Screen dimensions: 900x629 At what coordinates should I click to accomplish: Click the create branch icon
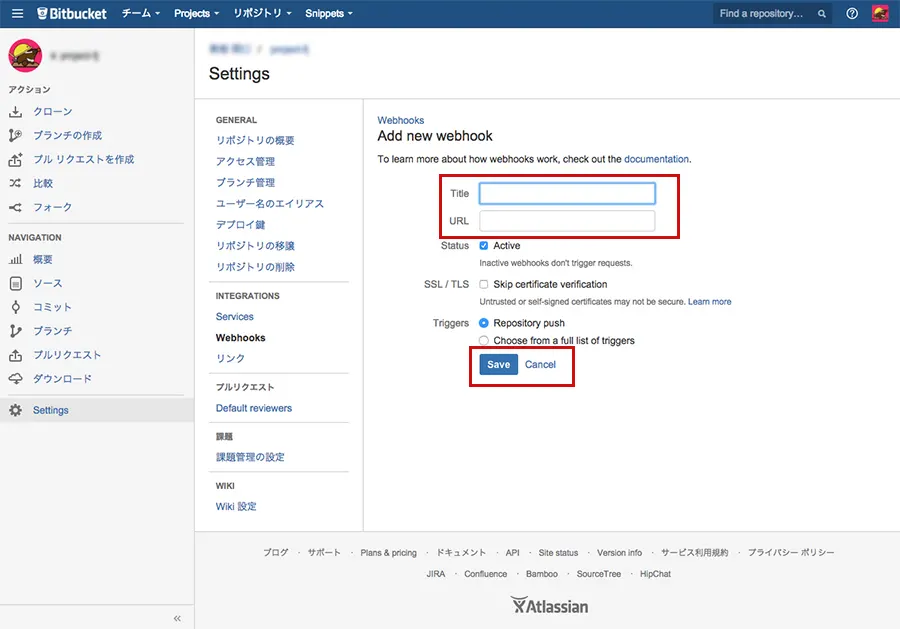pyautogui.click(x=16, y=136)
